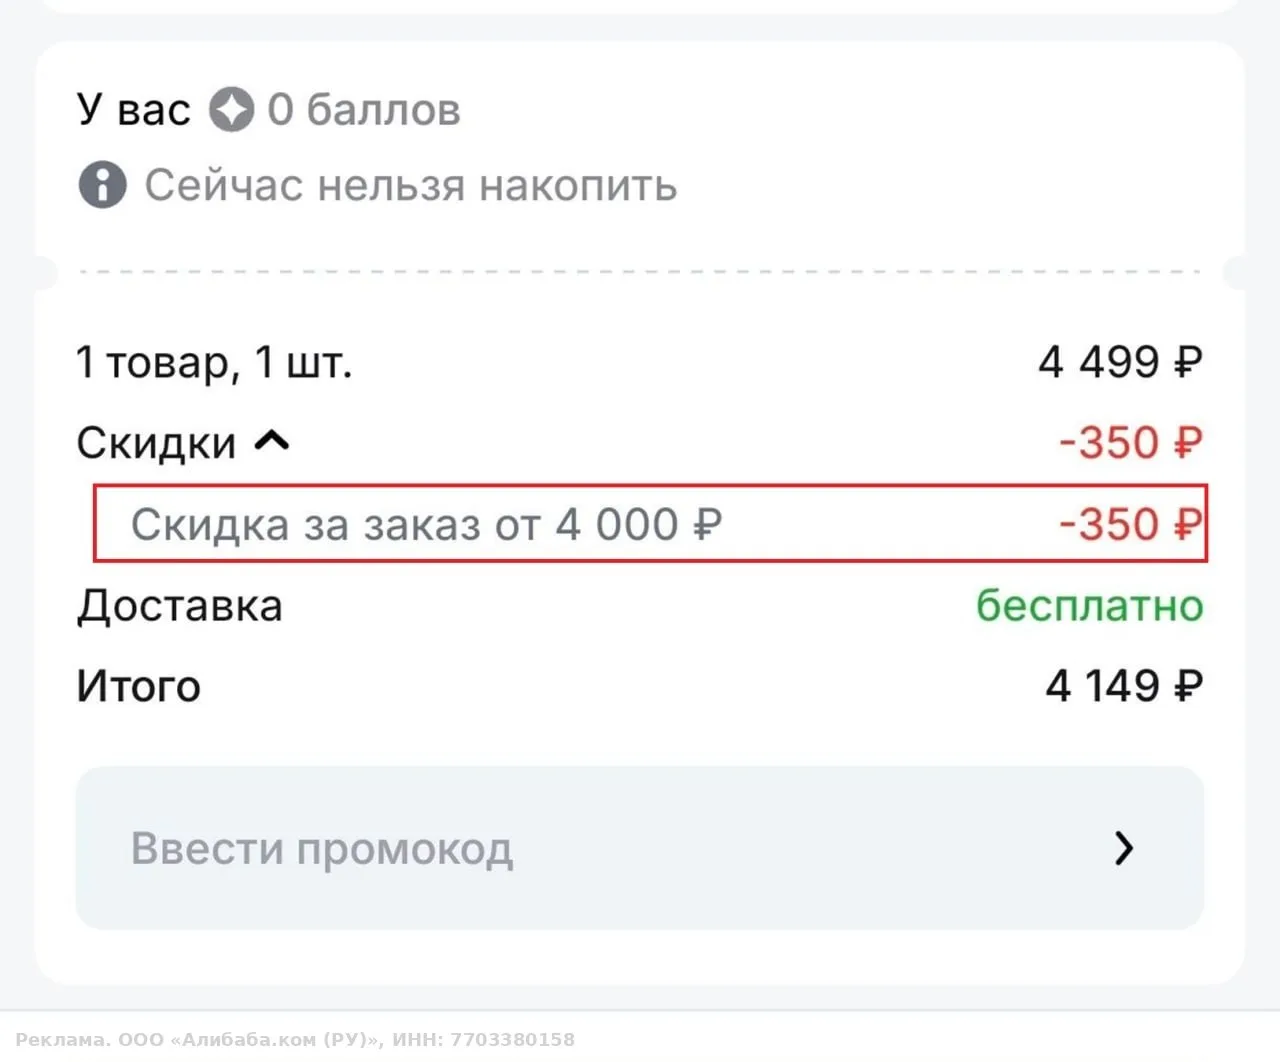1280x1062 pixels.
Task: Click the advertising disclaimer 'Реклама. ООО Алибаба.ком'
Action: pyautogui.click(x=296, y=1039)
